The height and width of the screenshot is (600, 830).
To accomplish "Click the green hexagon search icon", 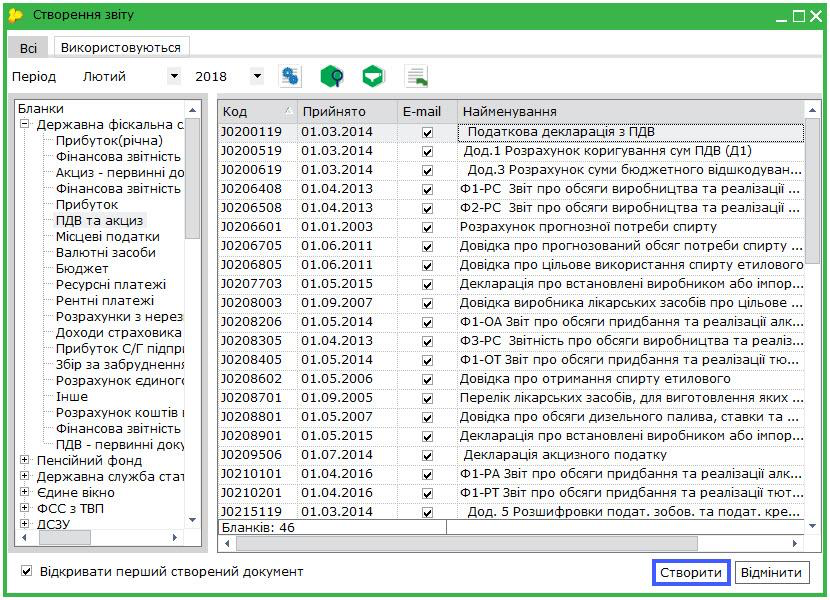I will [x=332, y=76].
